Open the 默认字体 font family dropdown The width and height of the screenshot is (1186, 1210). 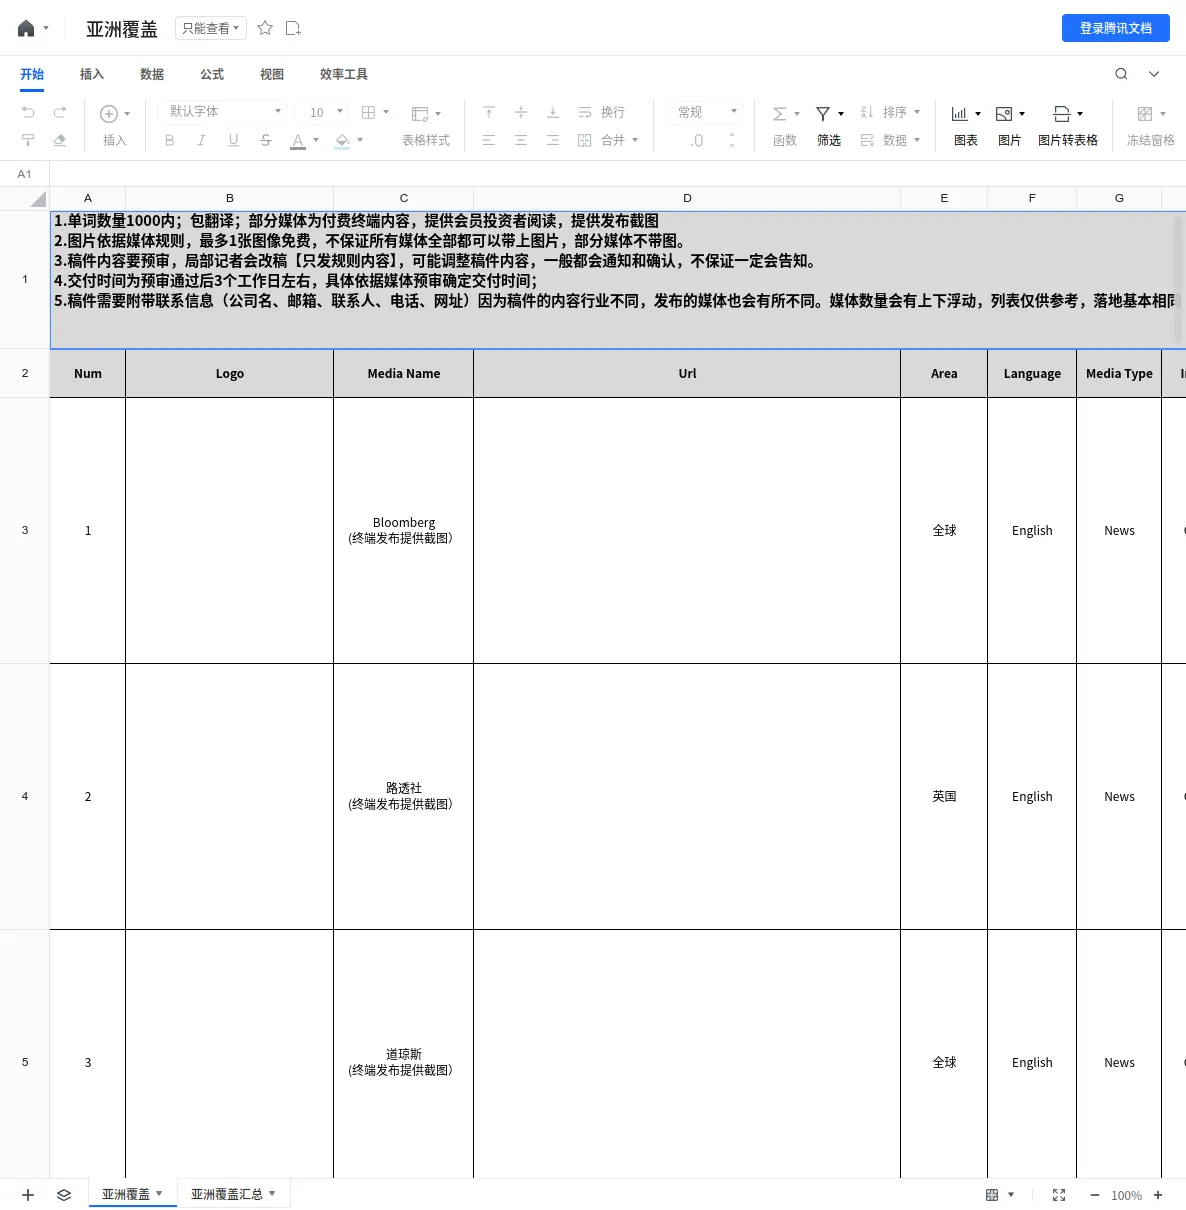point(225,112)
